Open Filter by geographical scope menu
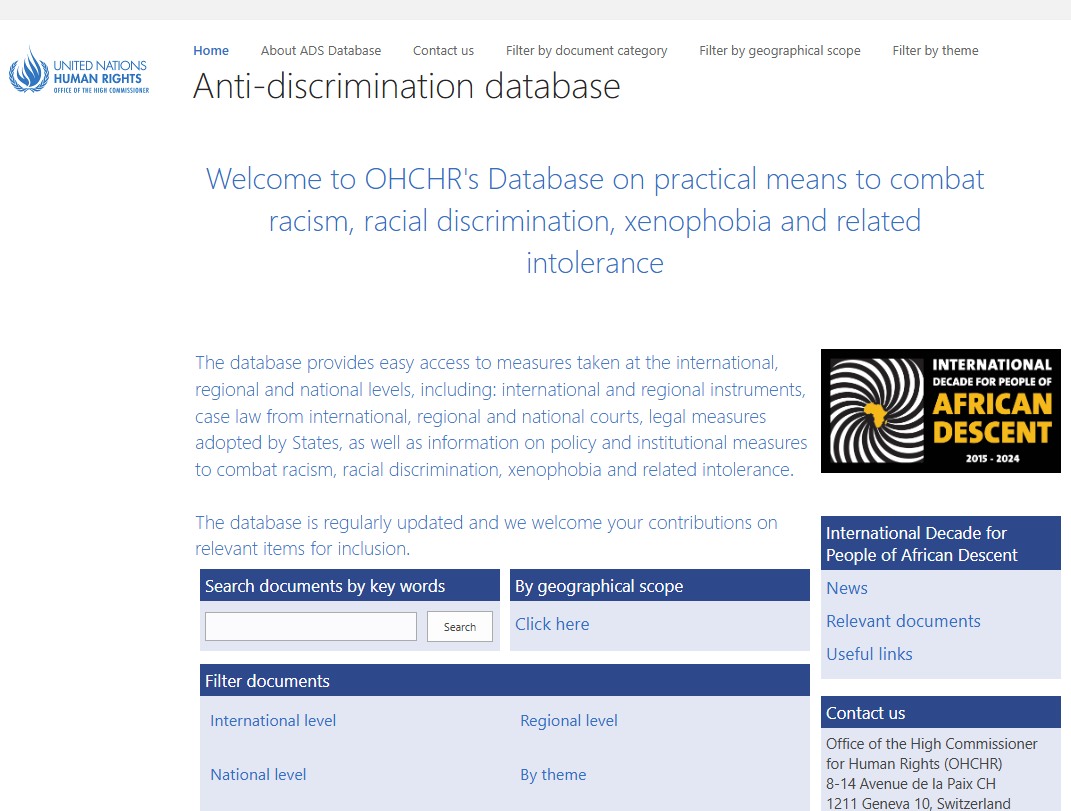This screenshot has height=811, width=1071. (779, 51)
